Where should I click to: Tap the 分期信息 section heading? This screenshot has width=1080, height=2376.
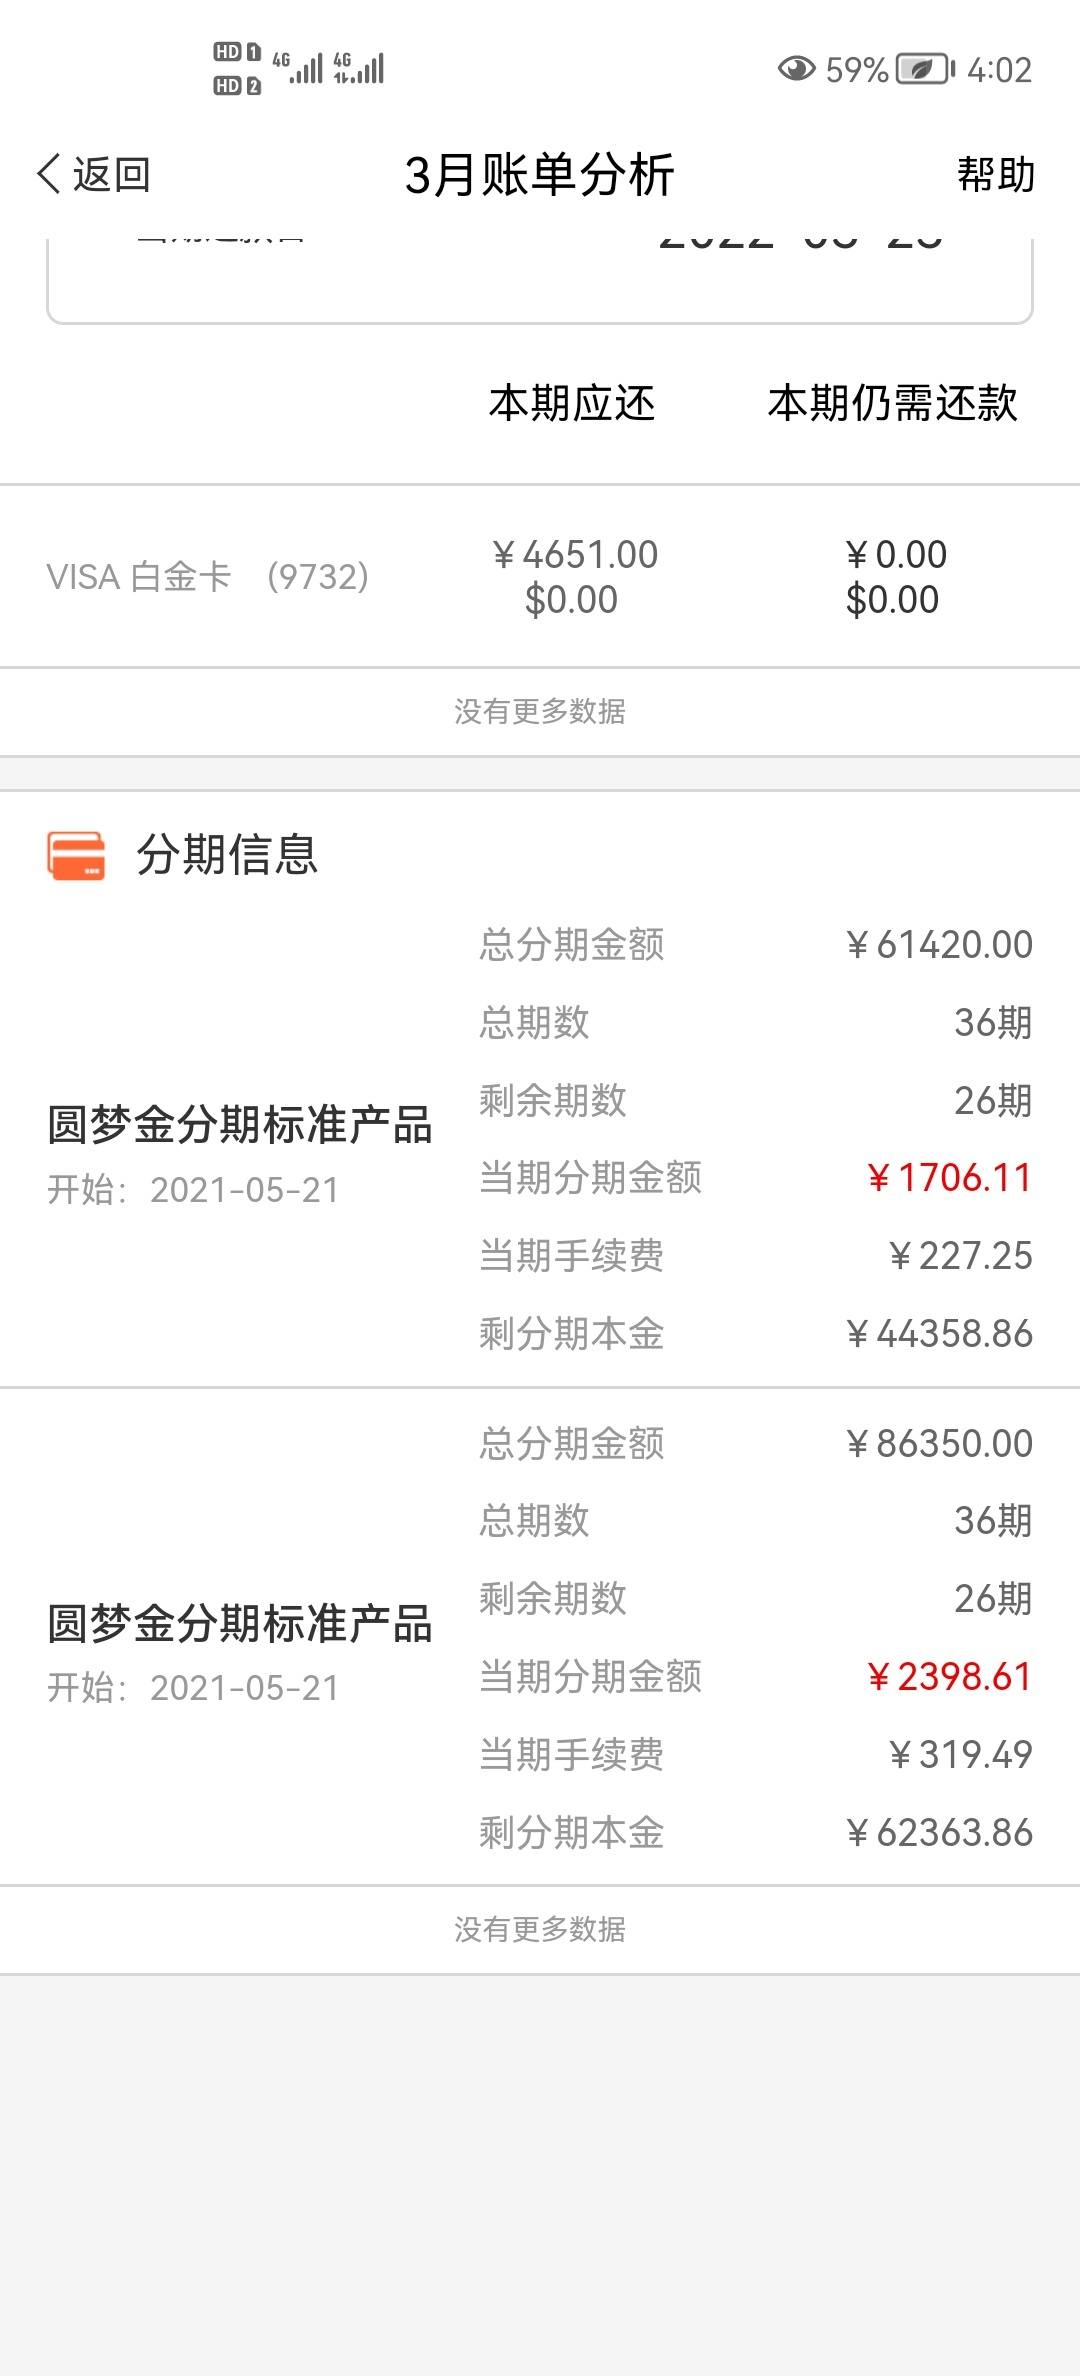coord(227,856)
